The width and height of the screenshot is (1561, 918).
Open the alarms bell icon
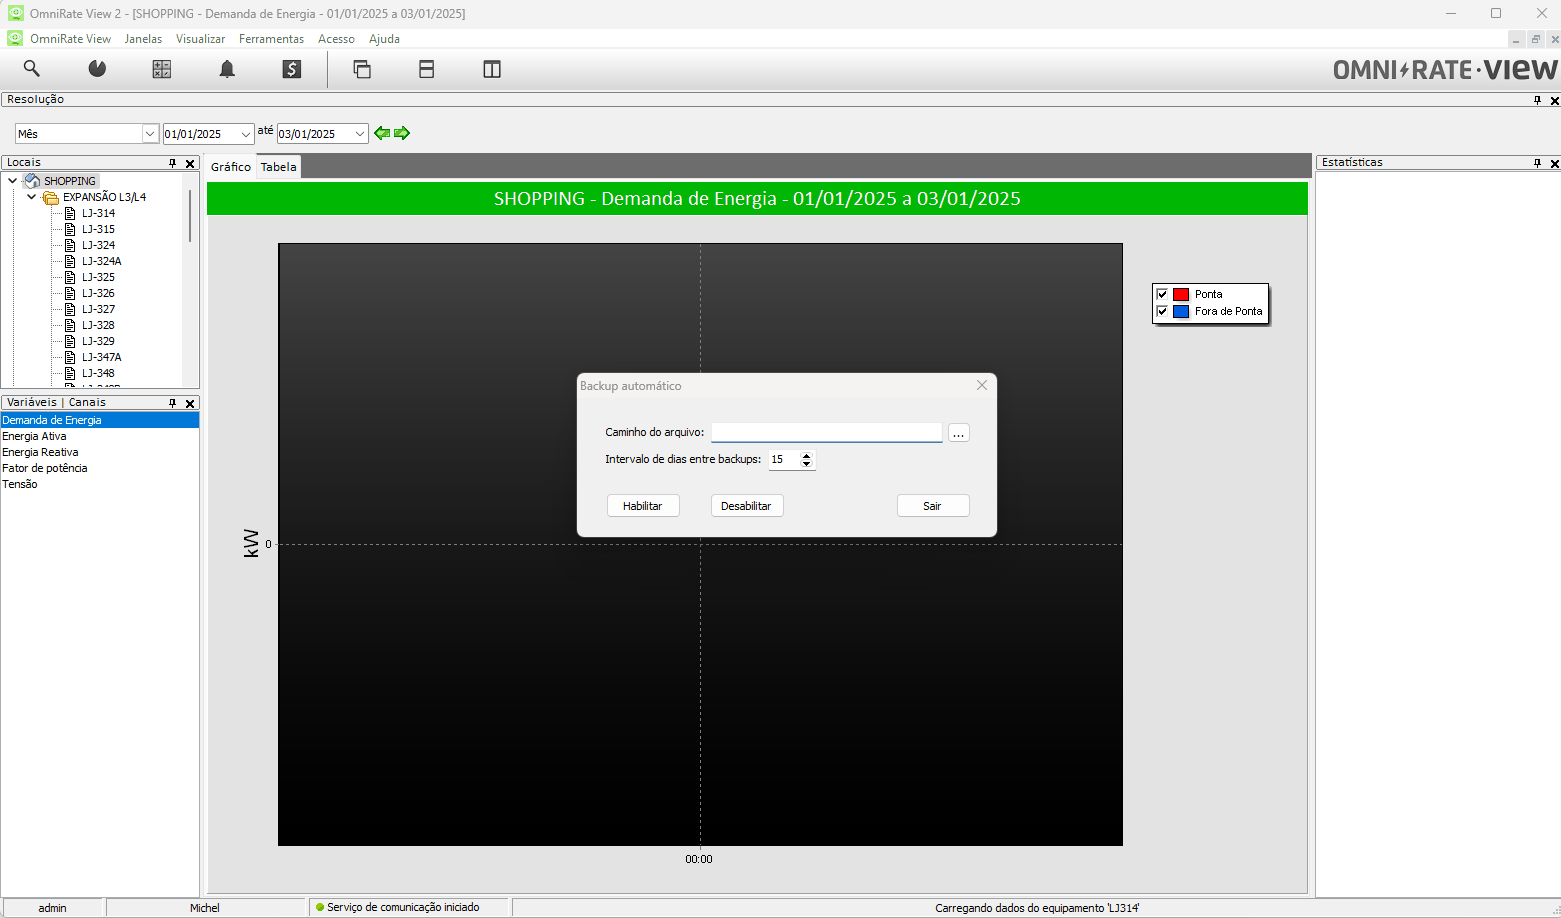(227, 69)
